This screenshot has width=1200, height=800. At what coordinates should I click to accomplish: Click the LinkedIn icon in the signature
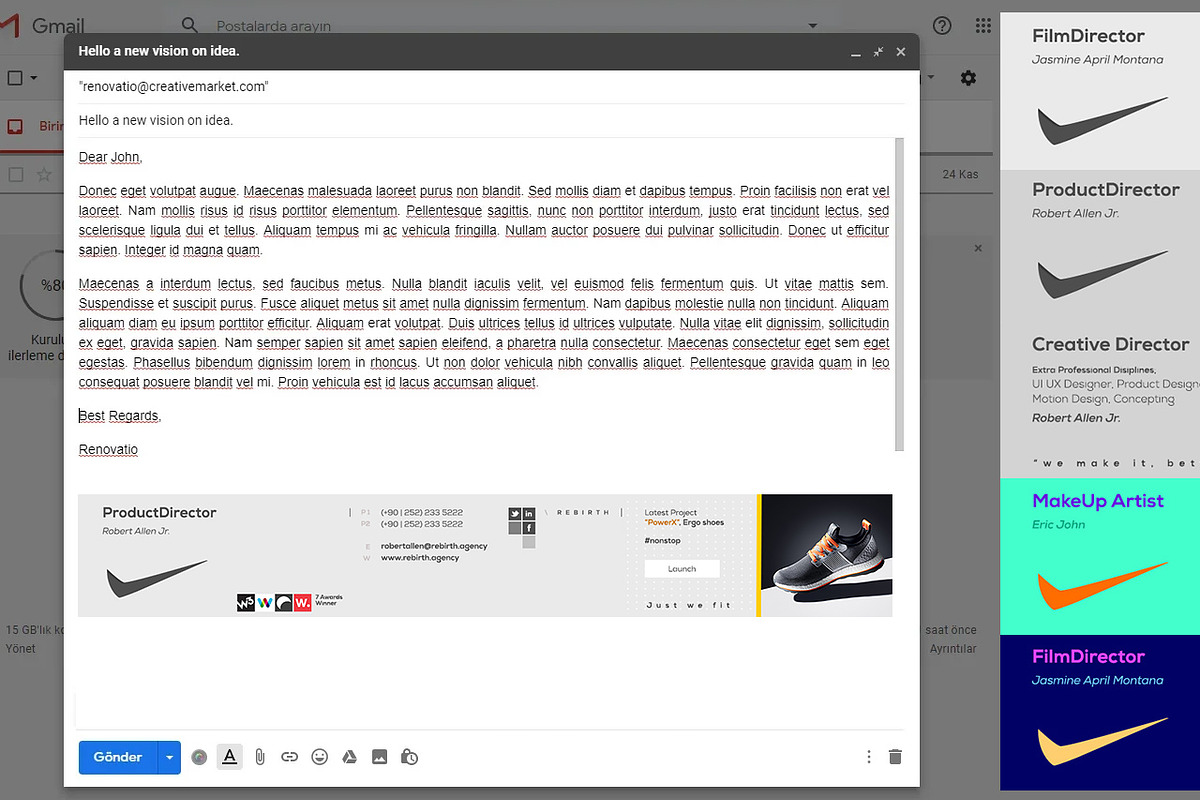pos(529,513)
